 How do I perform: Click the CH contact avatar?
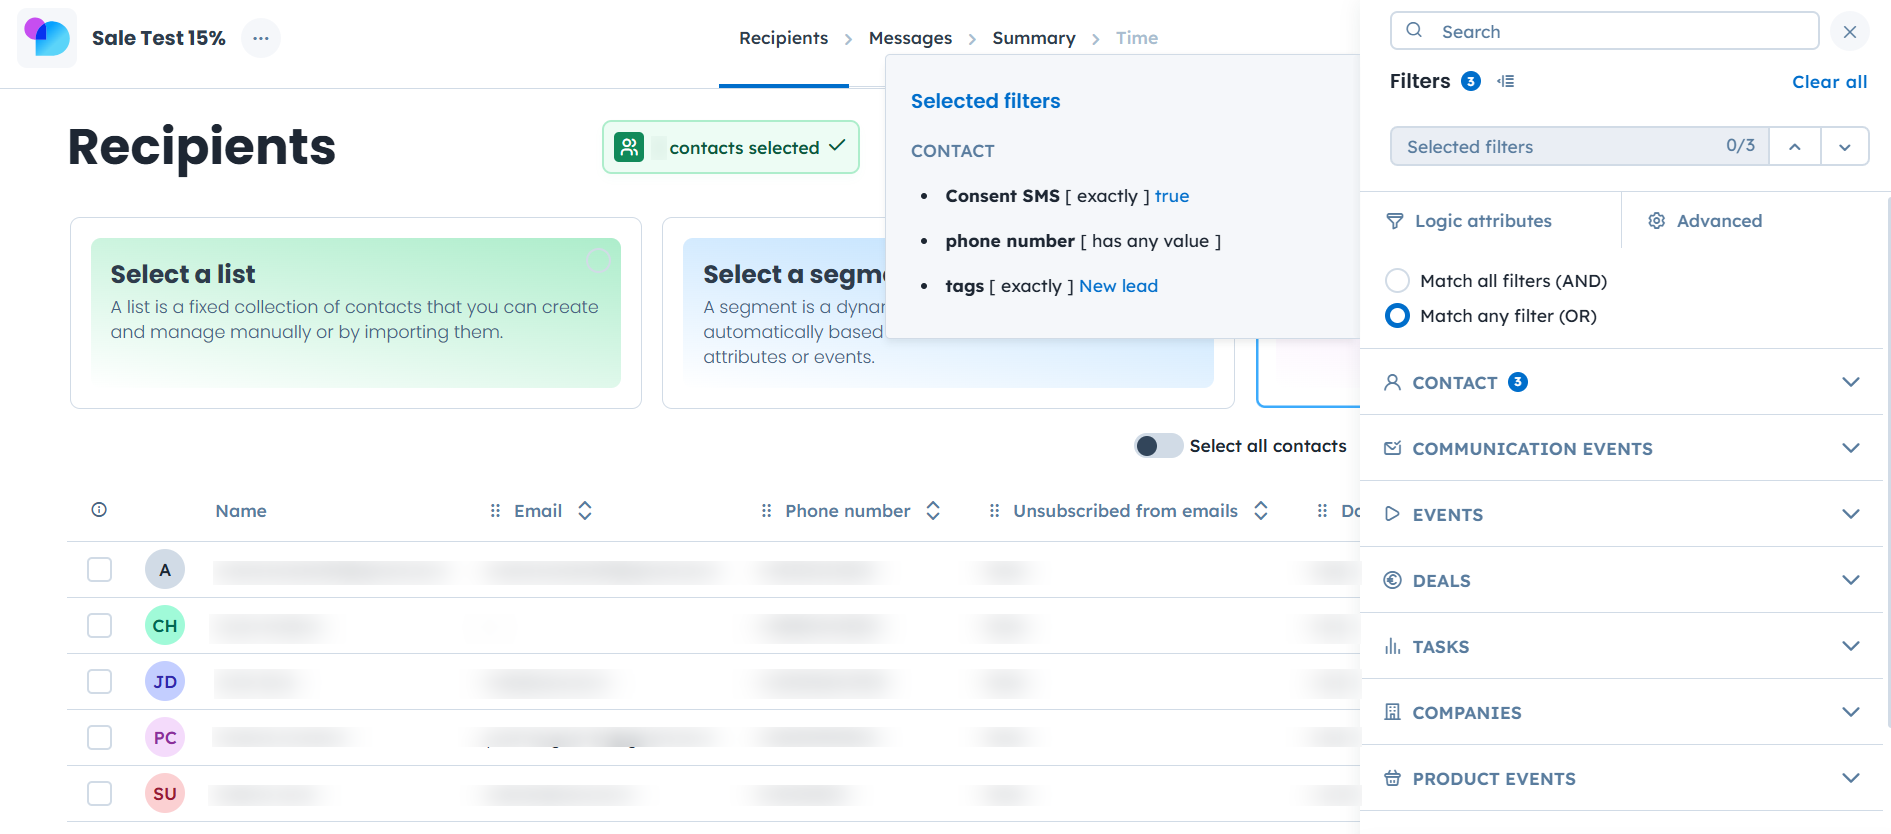[165, 626]
